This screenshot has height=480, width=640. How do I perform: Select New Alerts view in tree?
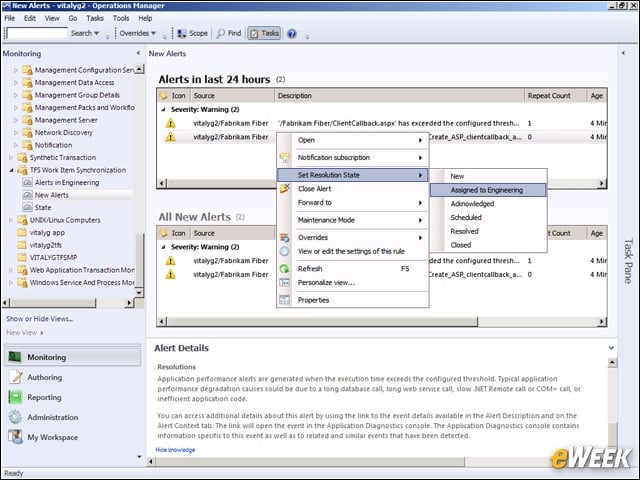(52, 195)
